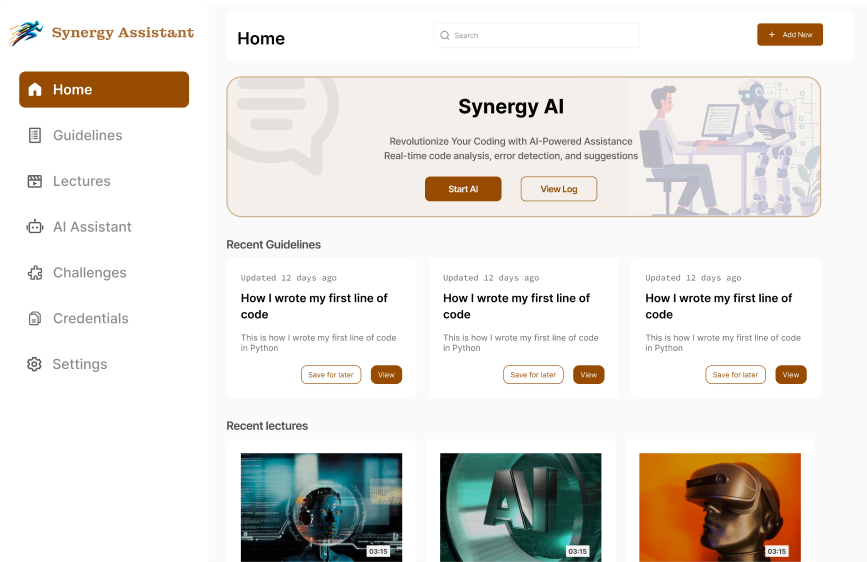Image resolution: width=867 pixels, height=562 pixels.
Task: Click the Guidelines document icon
Action: click(35, 135)
